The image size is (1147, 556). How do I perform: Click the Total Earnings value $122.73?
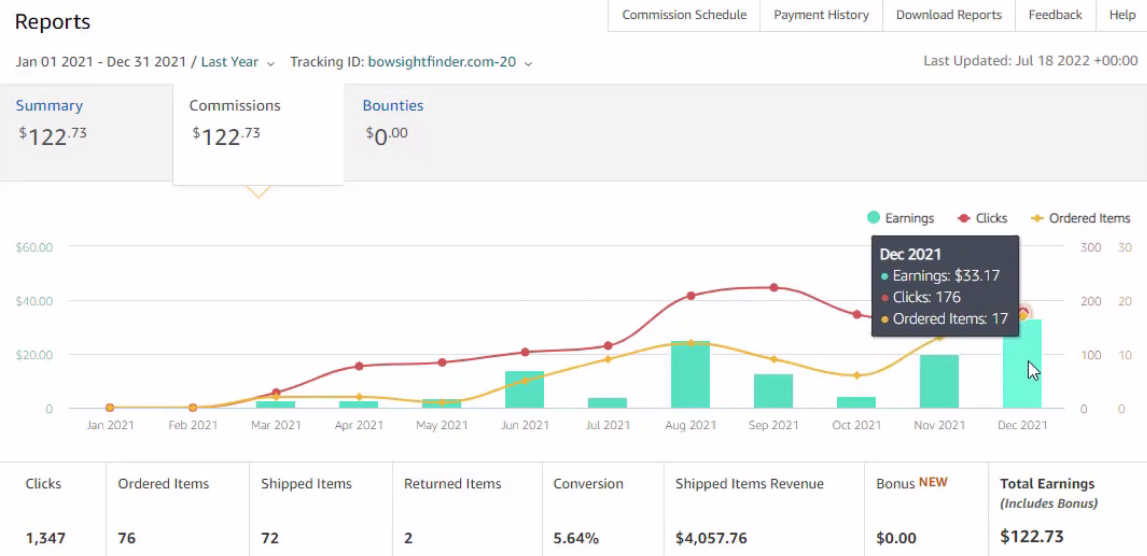1031,536
